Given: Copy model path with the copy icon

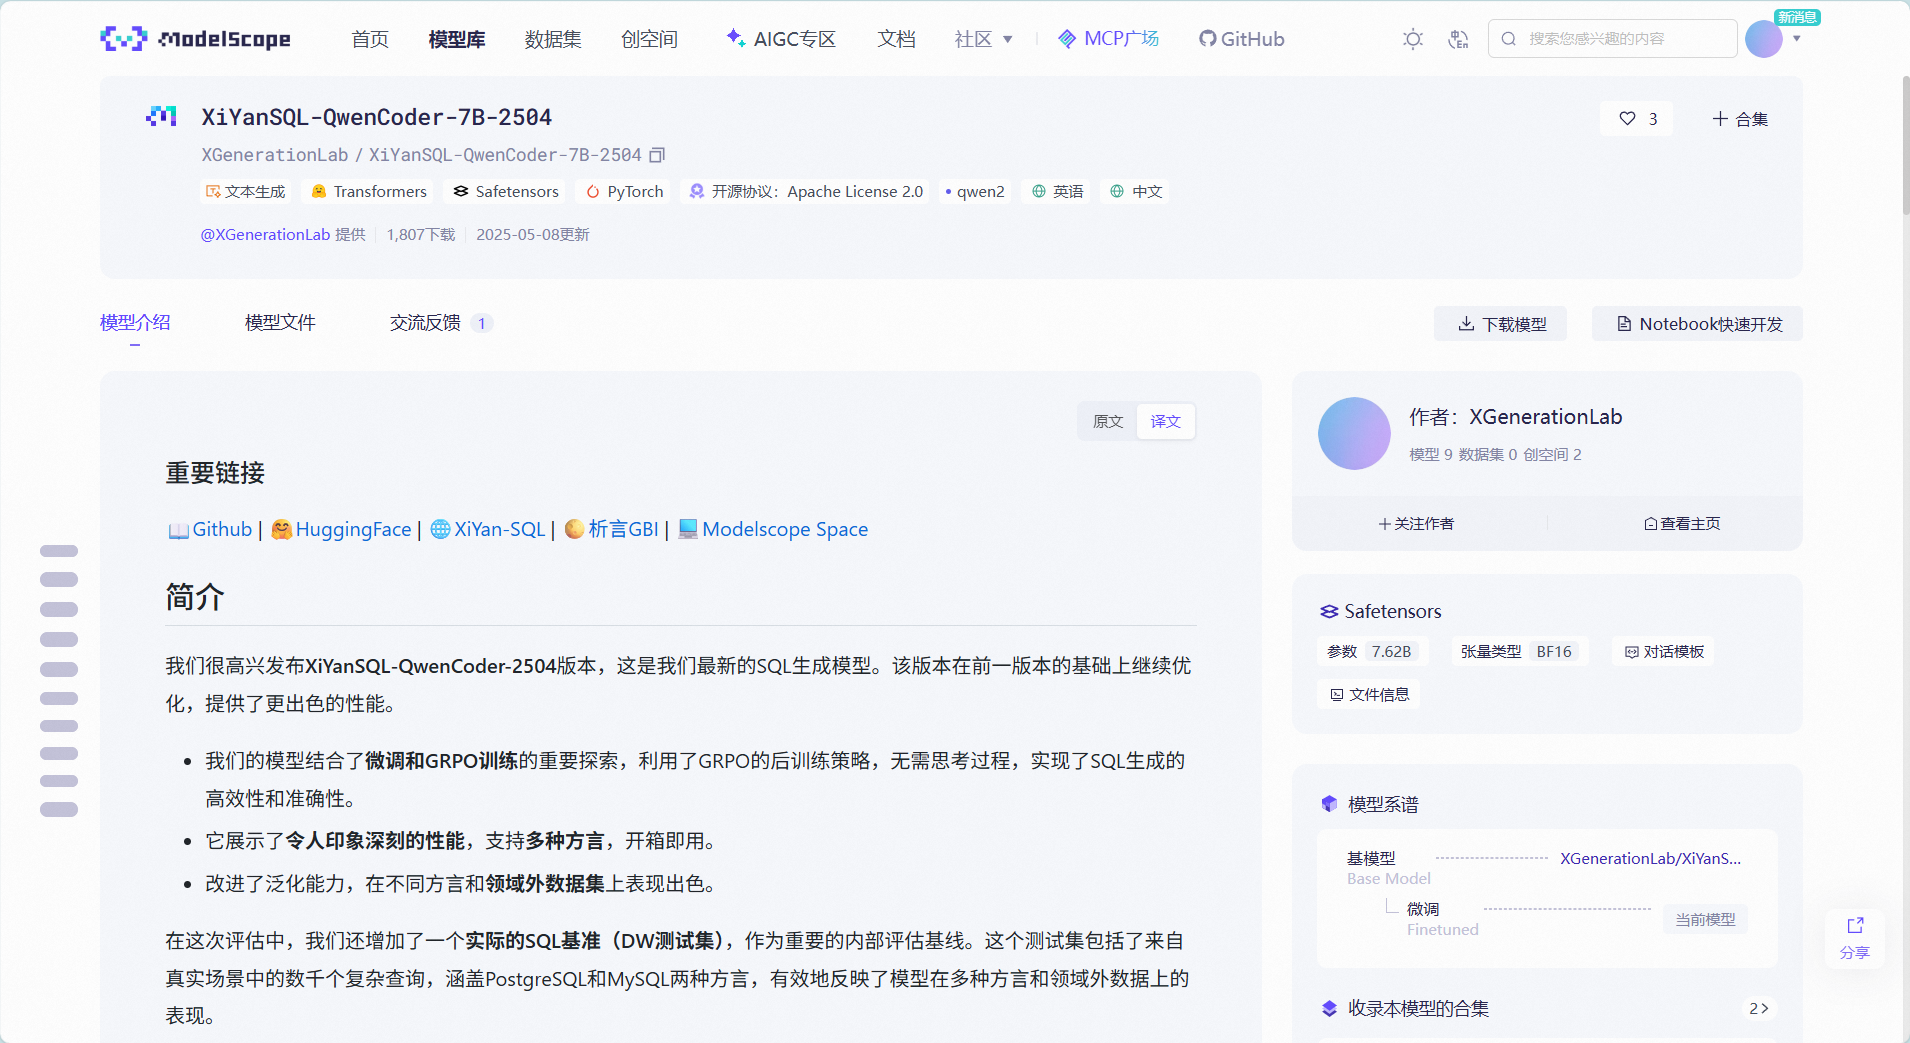Looking at the screenshot, I should [657, 155].
